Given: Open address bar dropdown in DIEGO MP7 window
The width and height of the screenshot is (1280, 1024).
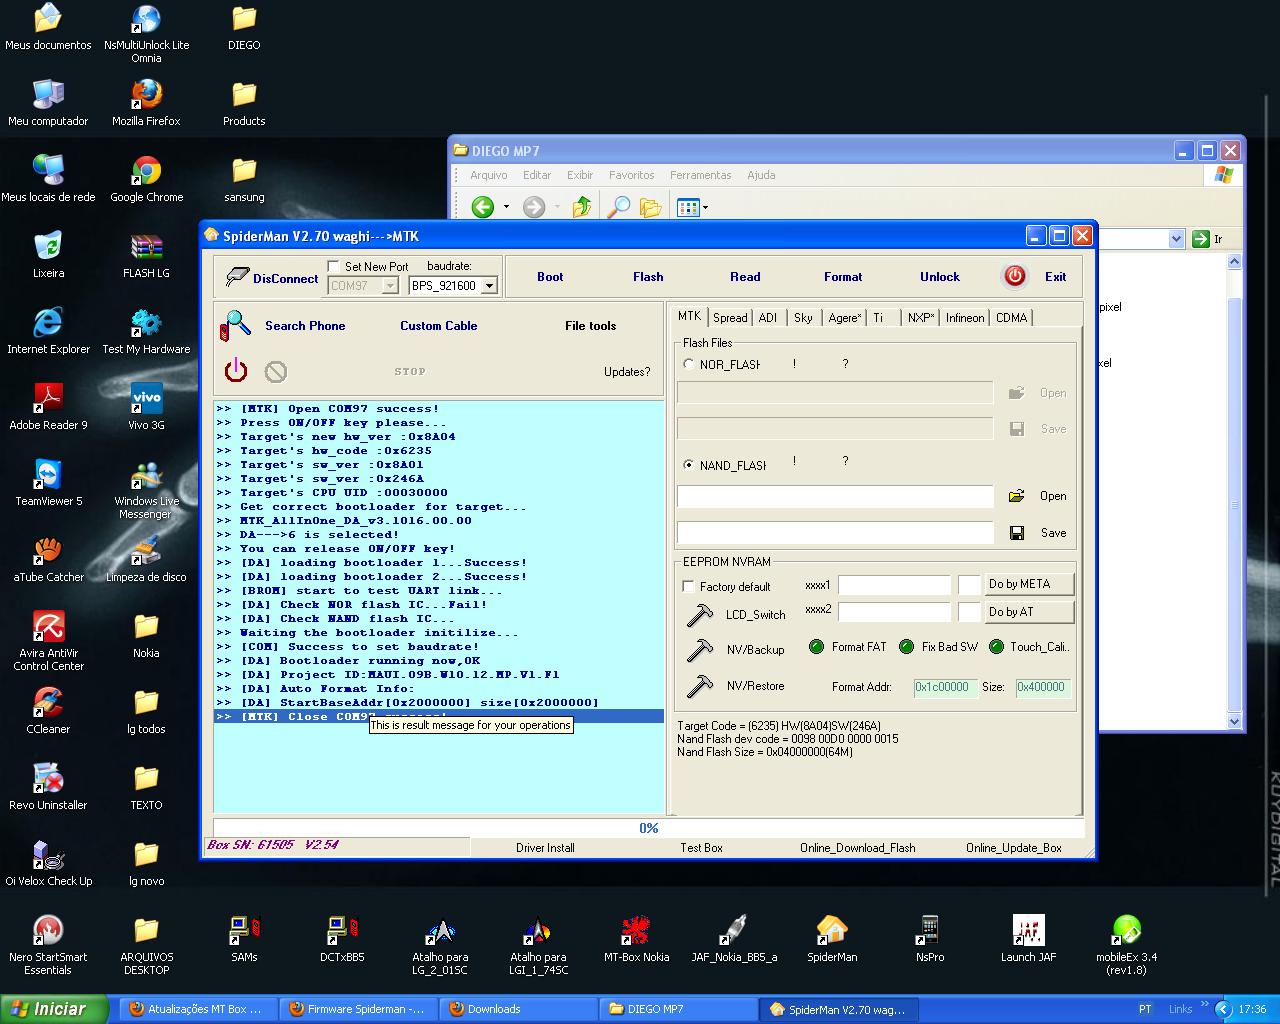Looking at the screenshot, I should click(x=1175, y=239).
